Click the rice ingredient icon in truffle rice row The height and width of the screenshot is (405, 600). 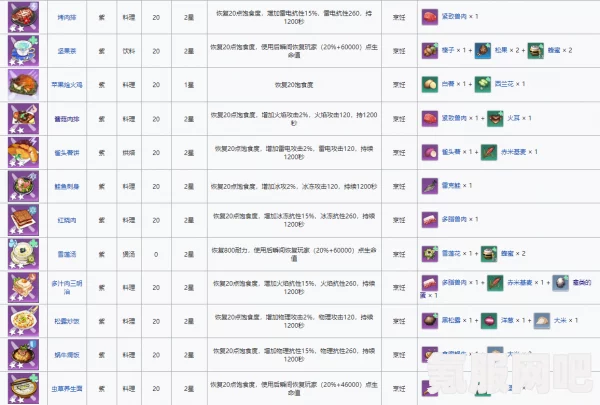click(x=541, y=320)
